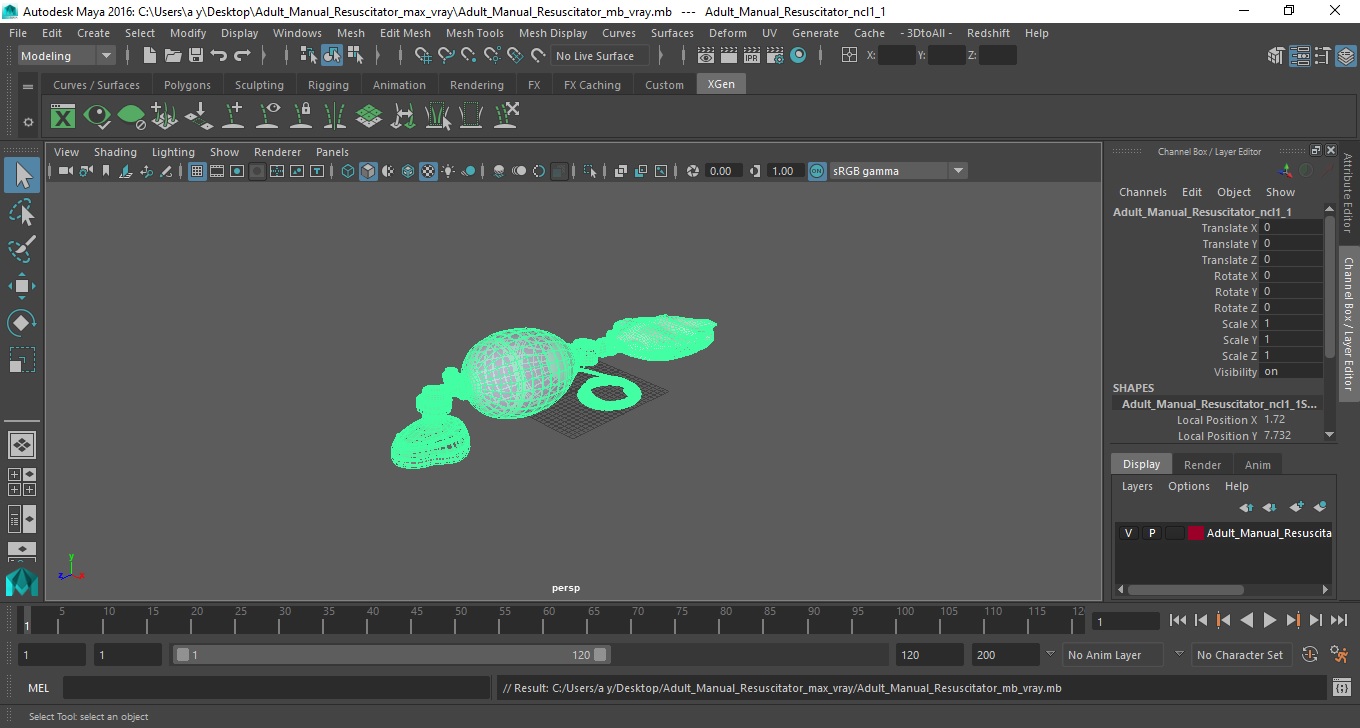Viewport: 1360px width, 728px height.
Task: Activate the Move tool in toolbox
Action: click(x=22, y=286)
